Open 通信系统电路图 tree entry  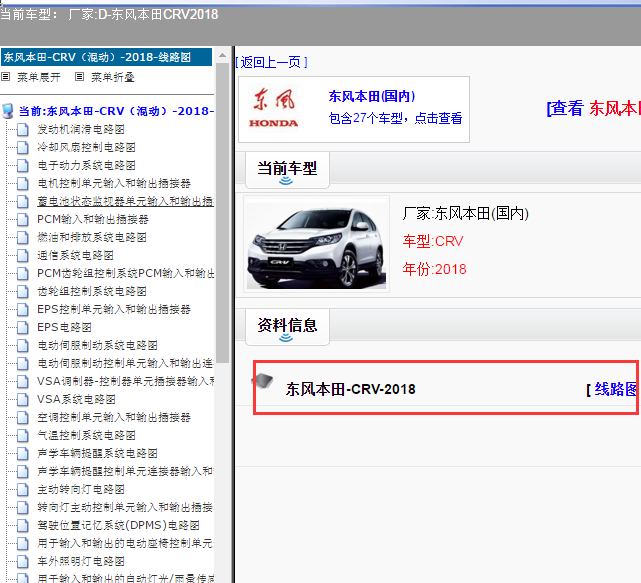(x=76, y=256)
